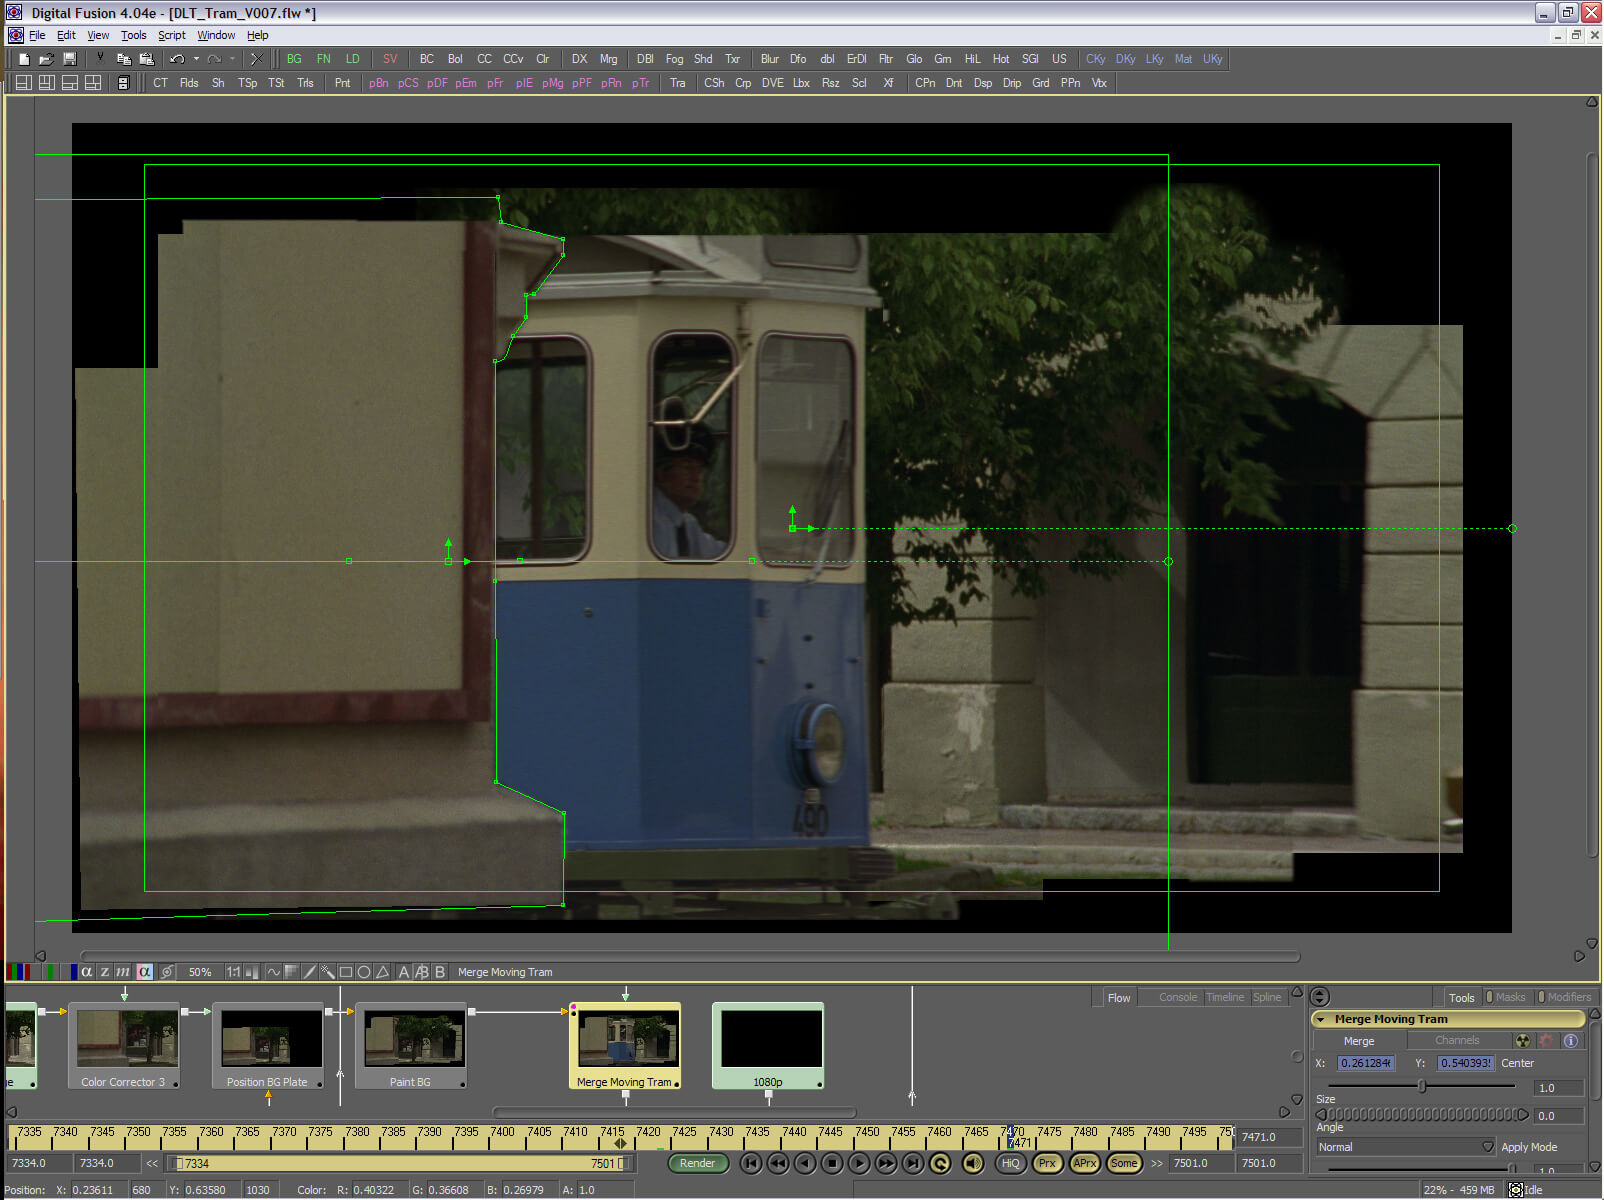This screenshot has width=1604, height=1200.
Task: Click the Undo arrow icon
Action: point(177,59)
